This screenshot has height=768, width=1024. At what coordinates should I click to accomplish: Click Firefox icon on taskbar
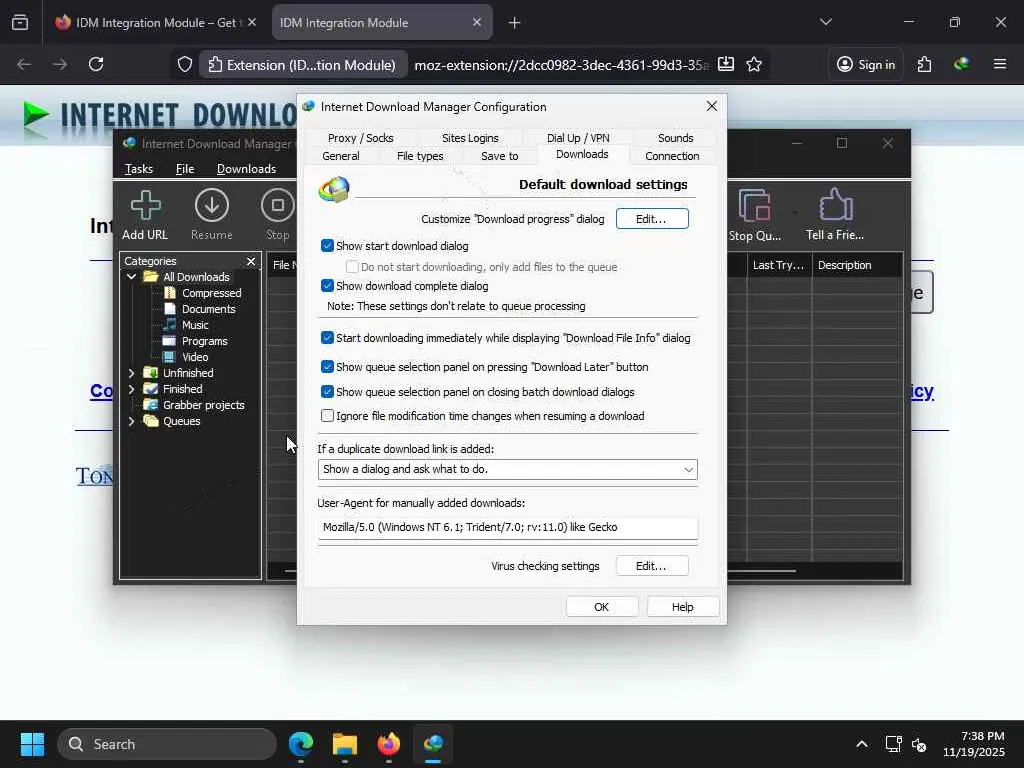point(389,744)
